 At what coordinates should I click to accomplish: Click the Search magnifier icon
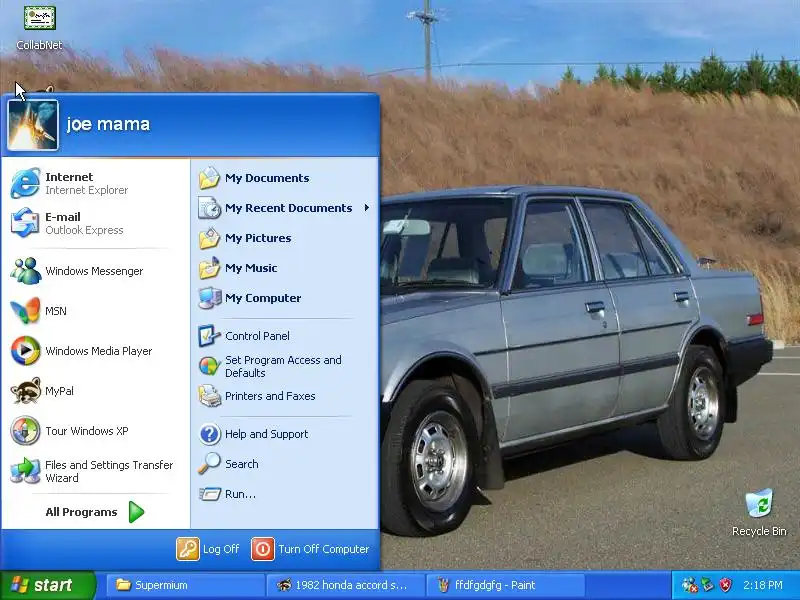point(209,464)
